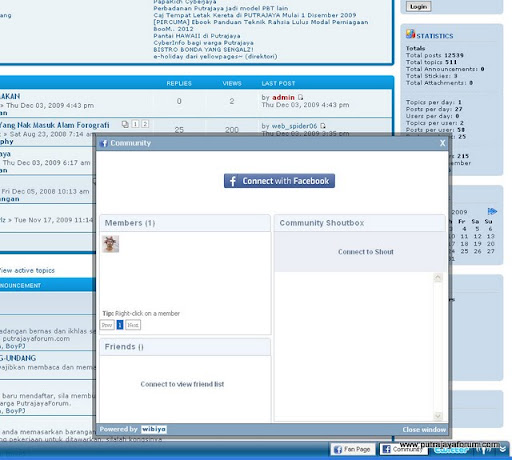Select members page 1
Viewport: 512px width, 460px height.
[120, 325]
